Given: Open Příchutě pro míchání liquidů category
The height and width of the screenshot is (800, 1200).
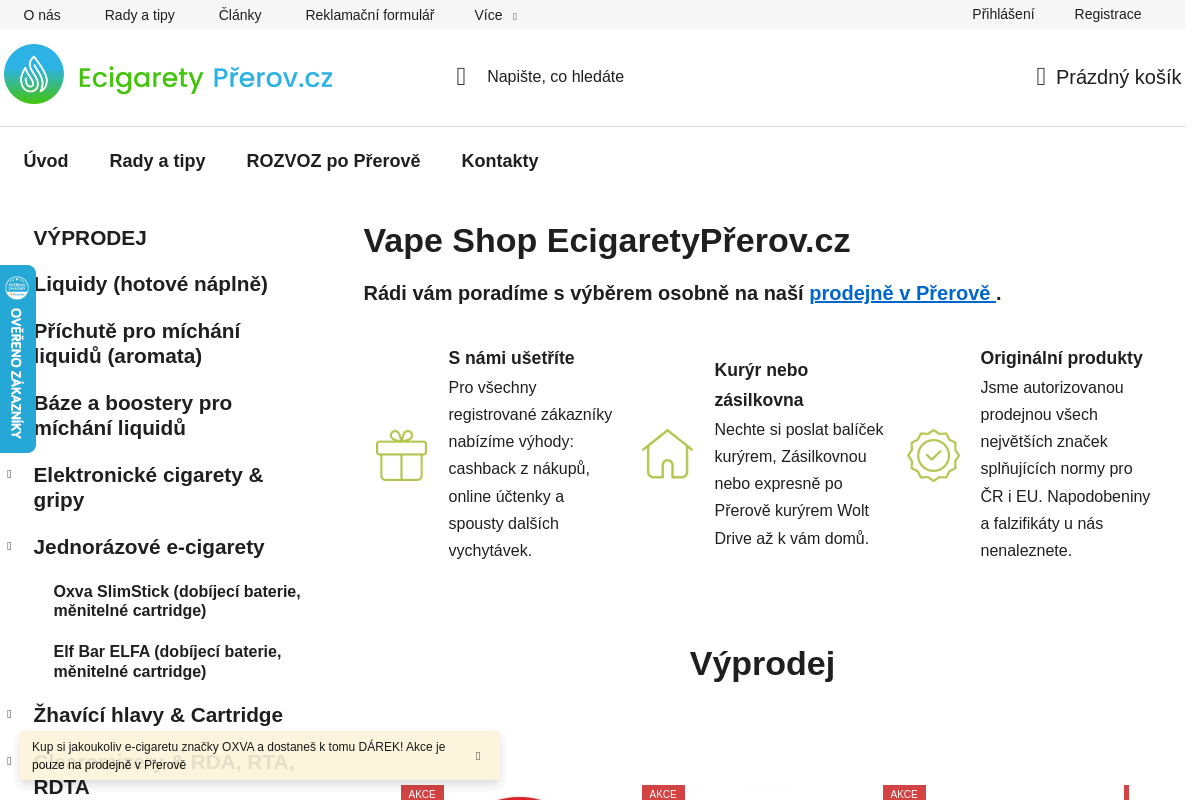Looking at the screenshot, I should pyautogui.click(x=137, y=343).
